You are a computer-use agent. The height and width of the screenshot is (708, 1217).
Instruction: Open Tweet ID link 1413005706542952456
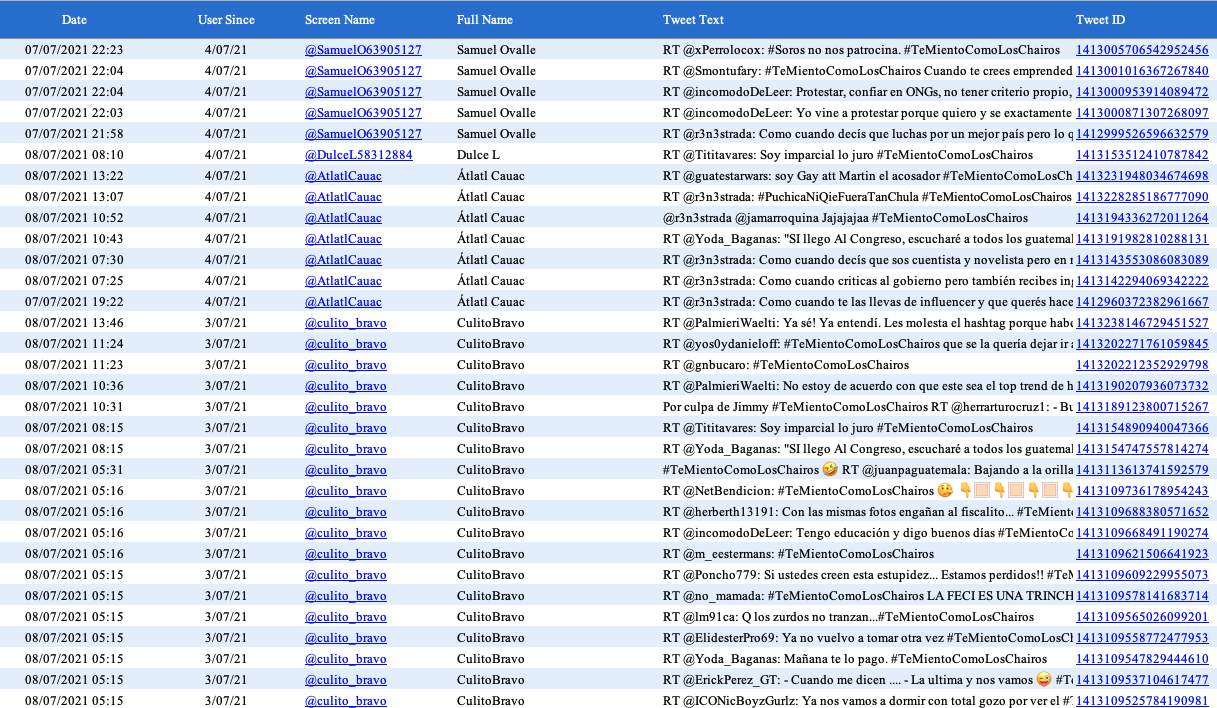pos(1142,50)
